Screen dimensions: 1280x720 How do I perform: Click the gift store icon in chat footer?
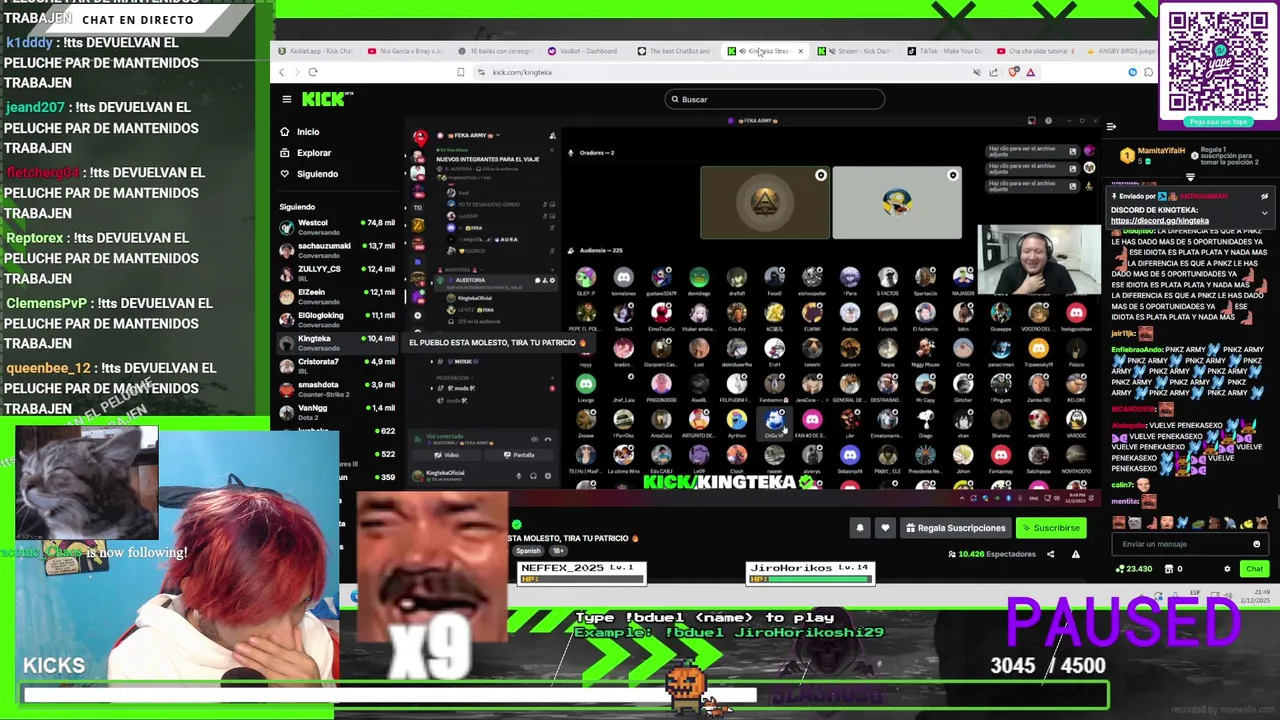1171,569
